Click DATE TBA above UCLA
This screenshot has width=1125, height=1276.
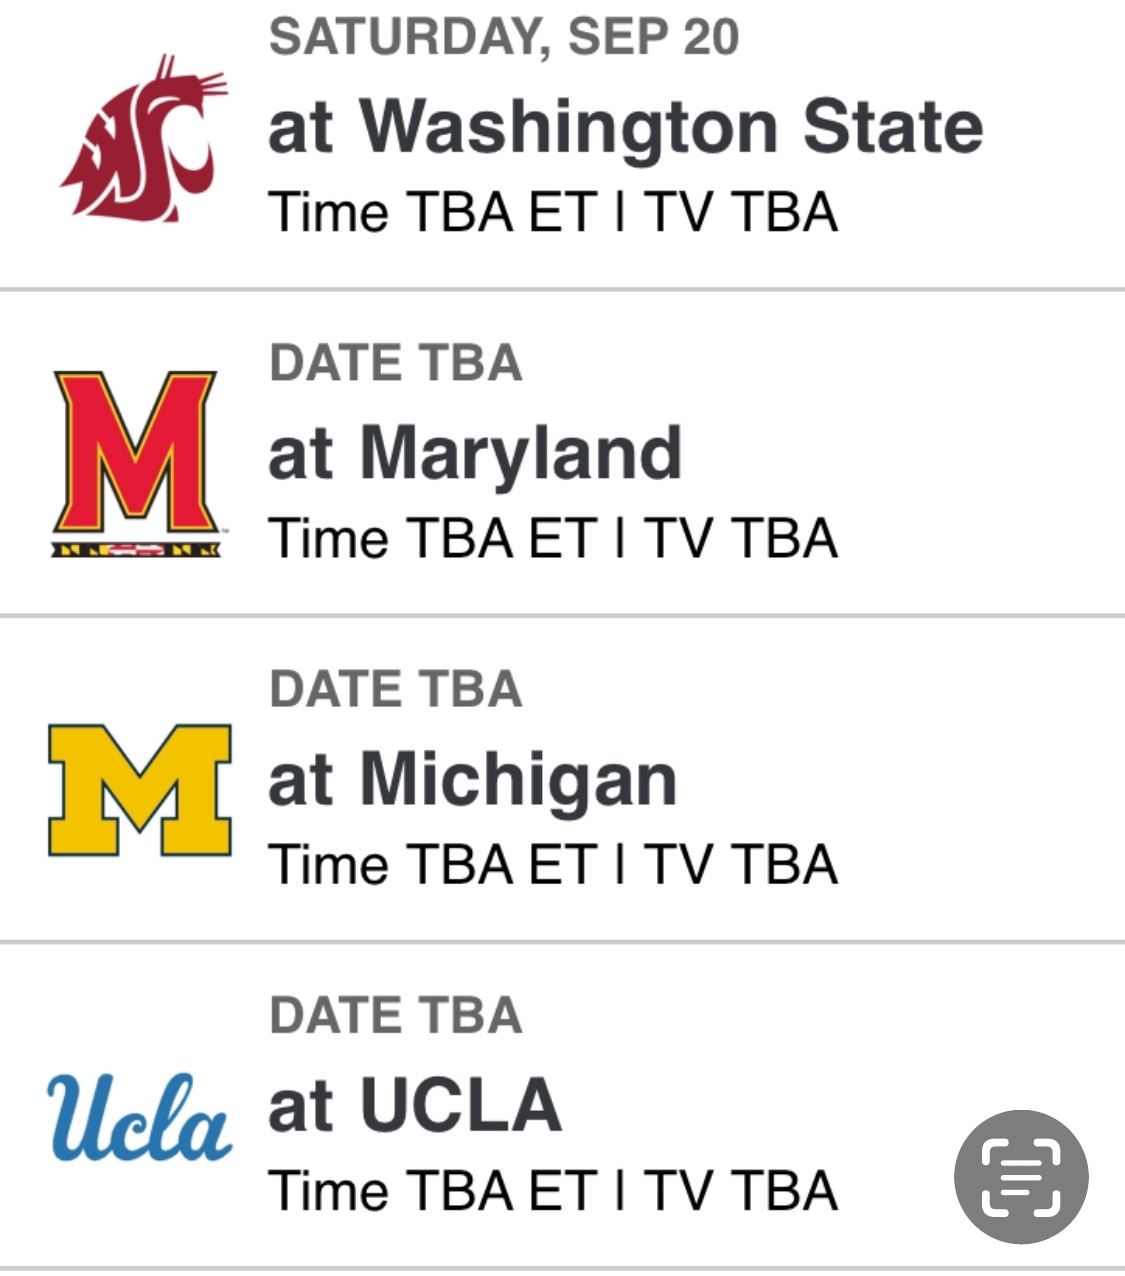click(x=396, y=1015)
